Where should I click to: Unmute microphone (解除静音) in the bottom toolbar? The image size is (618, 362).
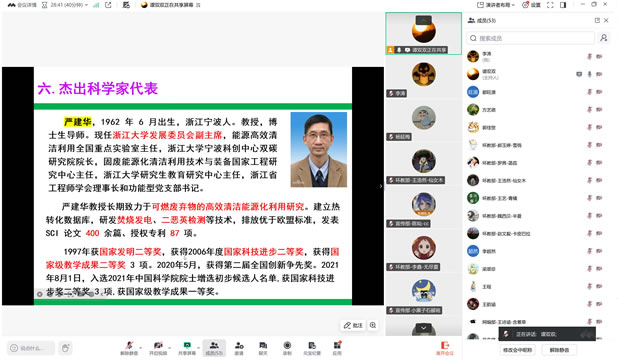(x=129, y=348)
